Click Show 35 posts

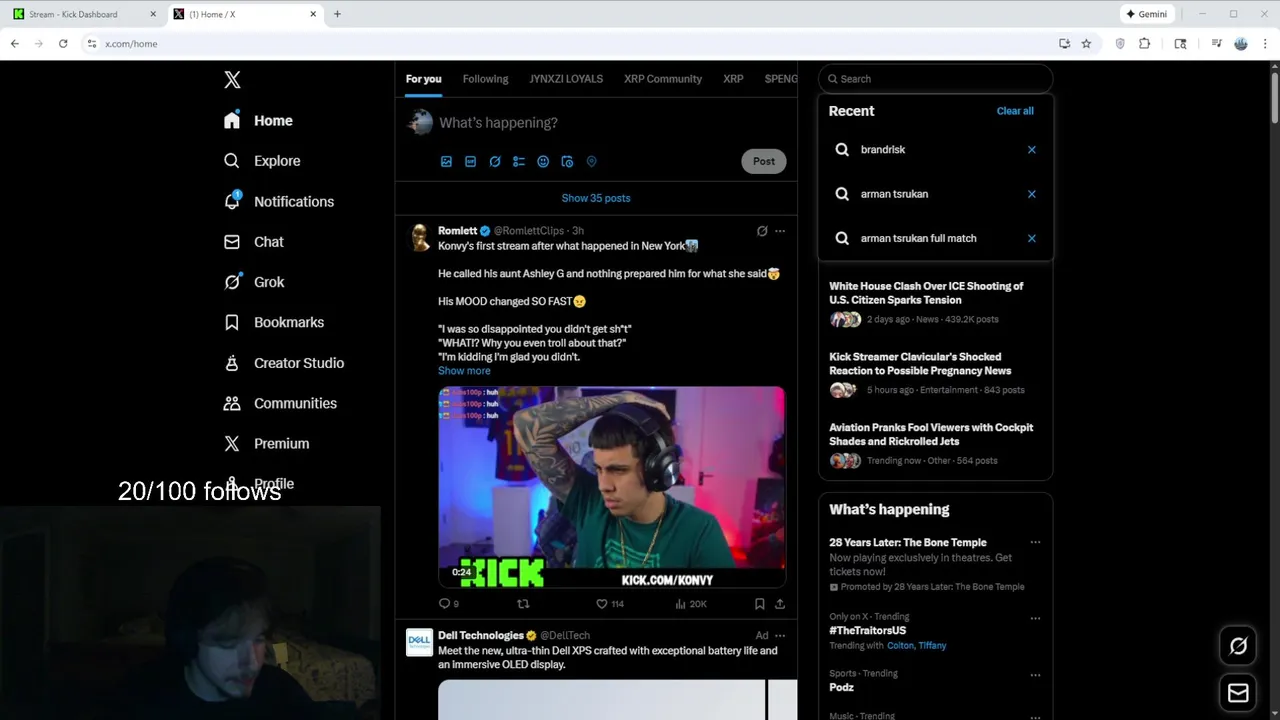(596, 198)
